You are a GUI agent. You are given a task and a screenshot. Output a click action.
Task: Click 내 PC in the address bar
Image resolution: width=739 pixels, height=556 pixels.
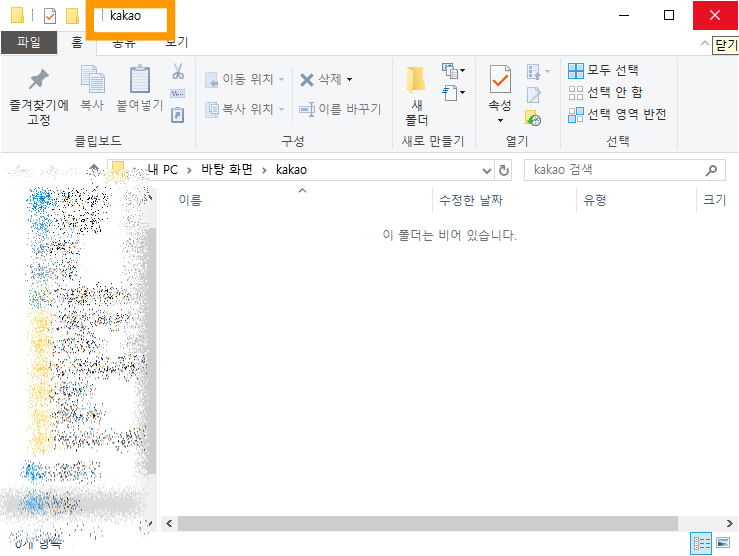coord(163,170)
